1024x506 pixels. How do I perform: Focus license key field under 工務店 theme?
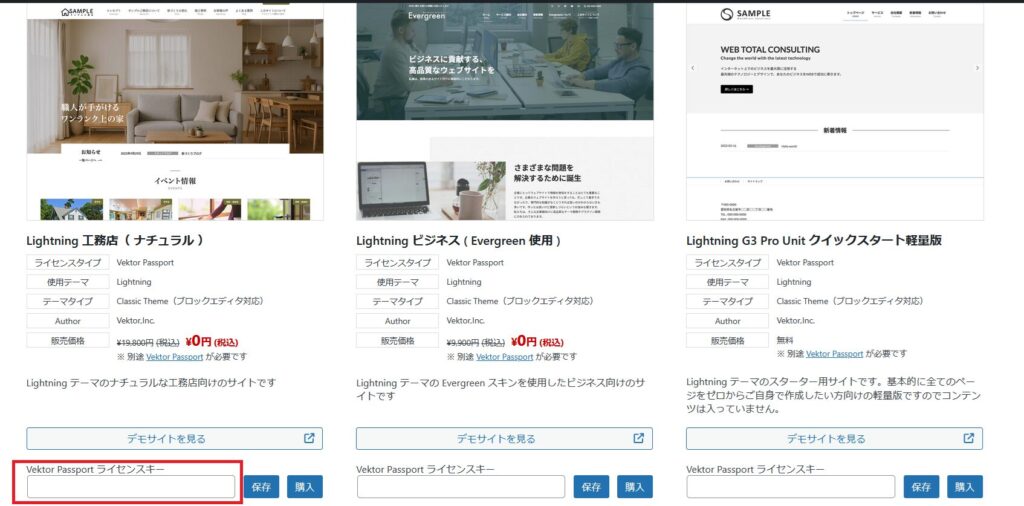tap(131, 487)
